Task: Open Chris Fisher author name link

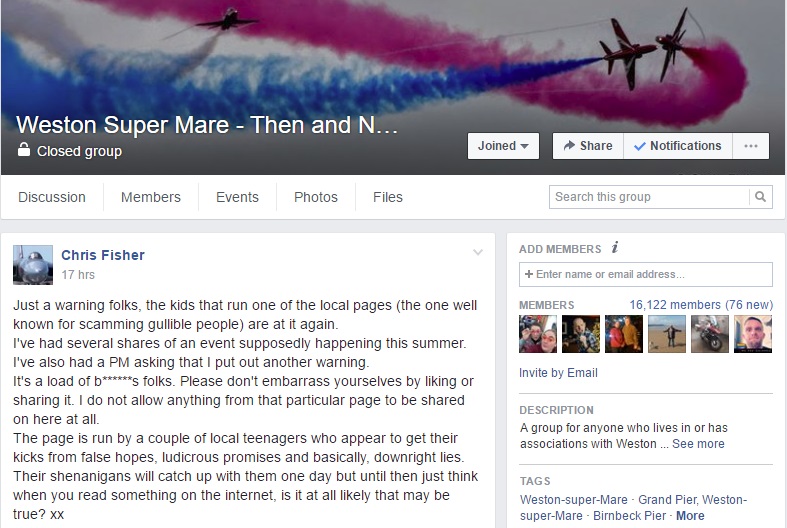Action: tap(103, 255)
